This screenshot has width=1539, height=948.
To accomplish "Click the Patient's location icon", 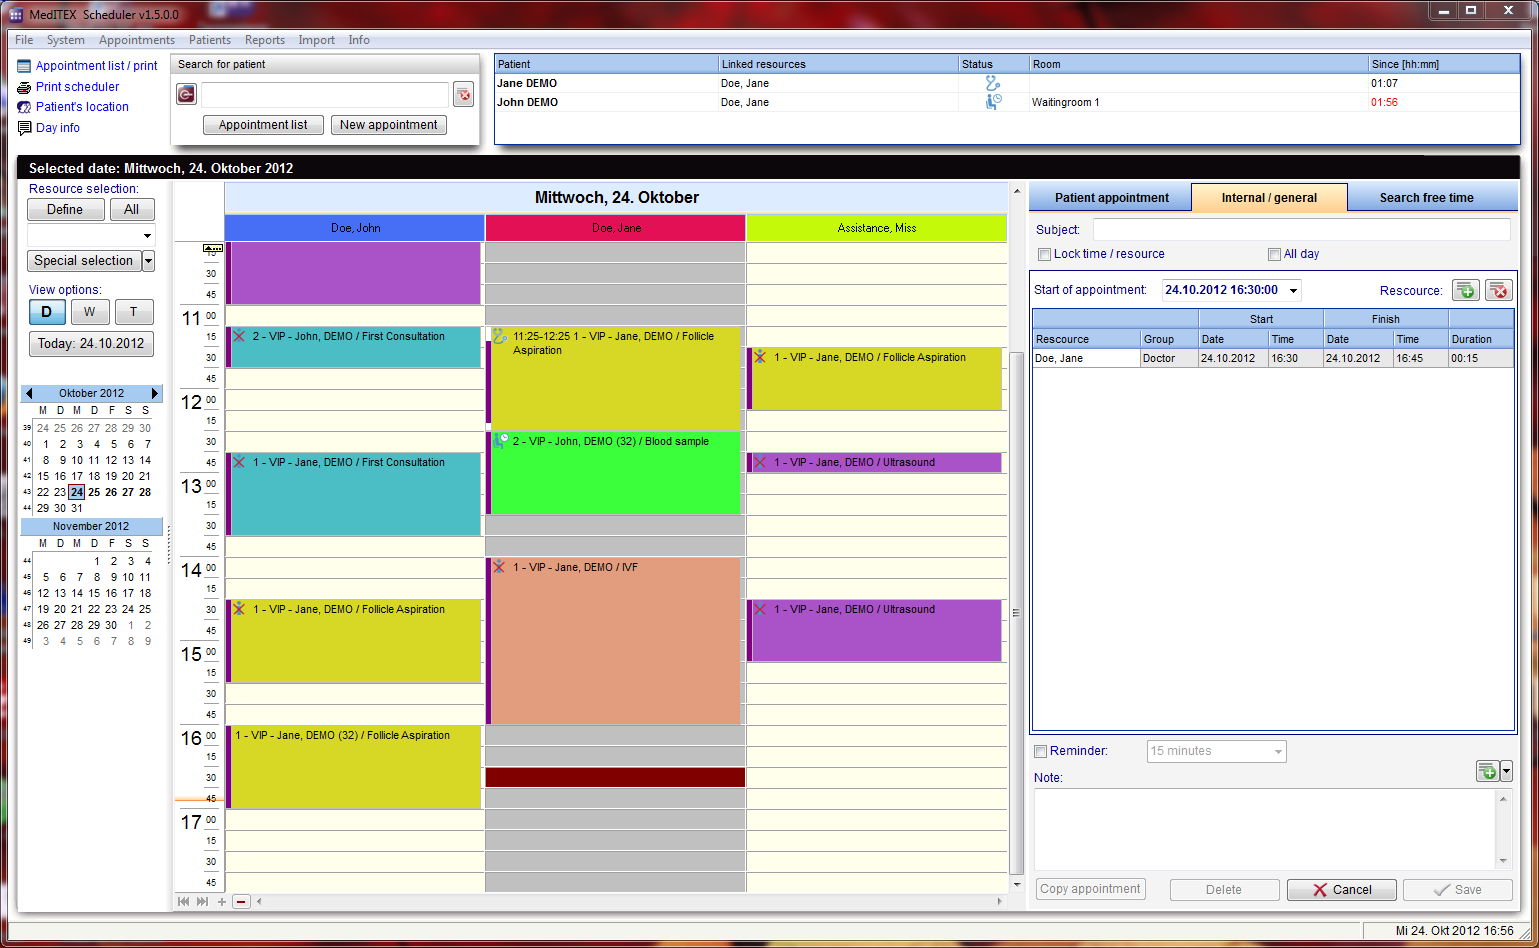I will point(24,107).
